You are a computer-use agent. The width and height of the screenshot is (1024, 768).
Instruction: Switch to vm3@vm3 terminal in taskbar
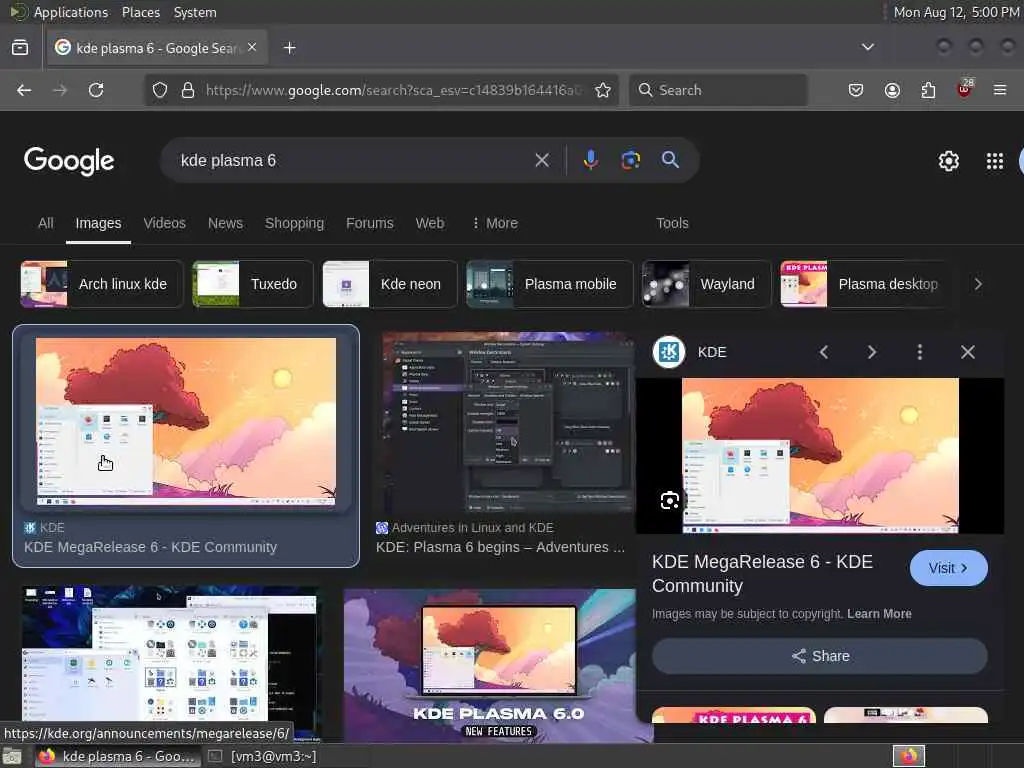click(264, 756)
